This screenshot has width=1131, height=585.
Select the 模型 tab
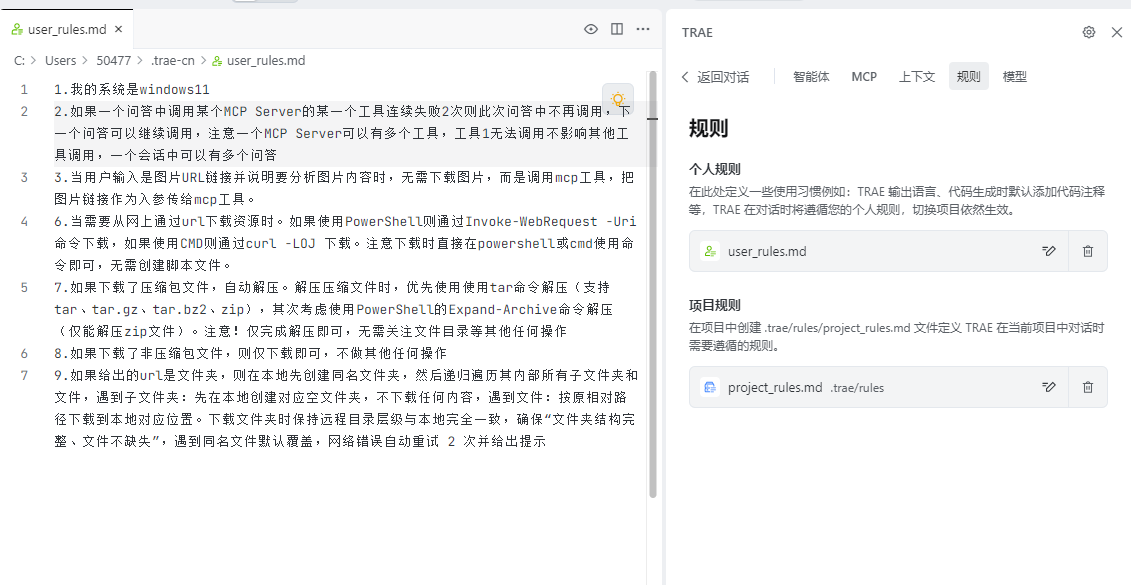click(x=1014, y=77)
